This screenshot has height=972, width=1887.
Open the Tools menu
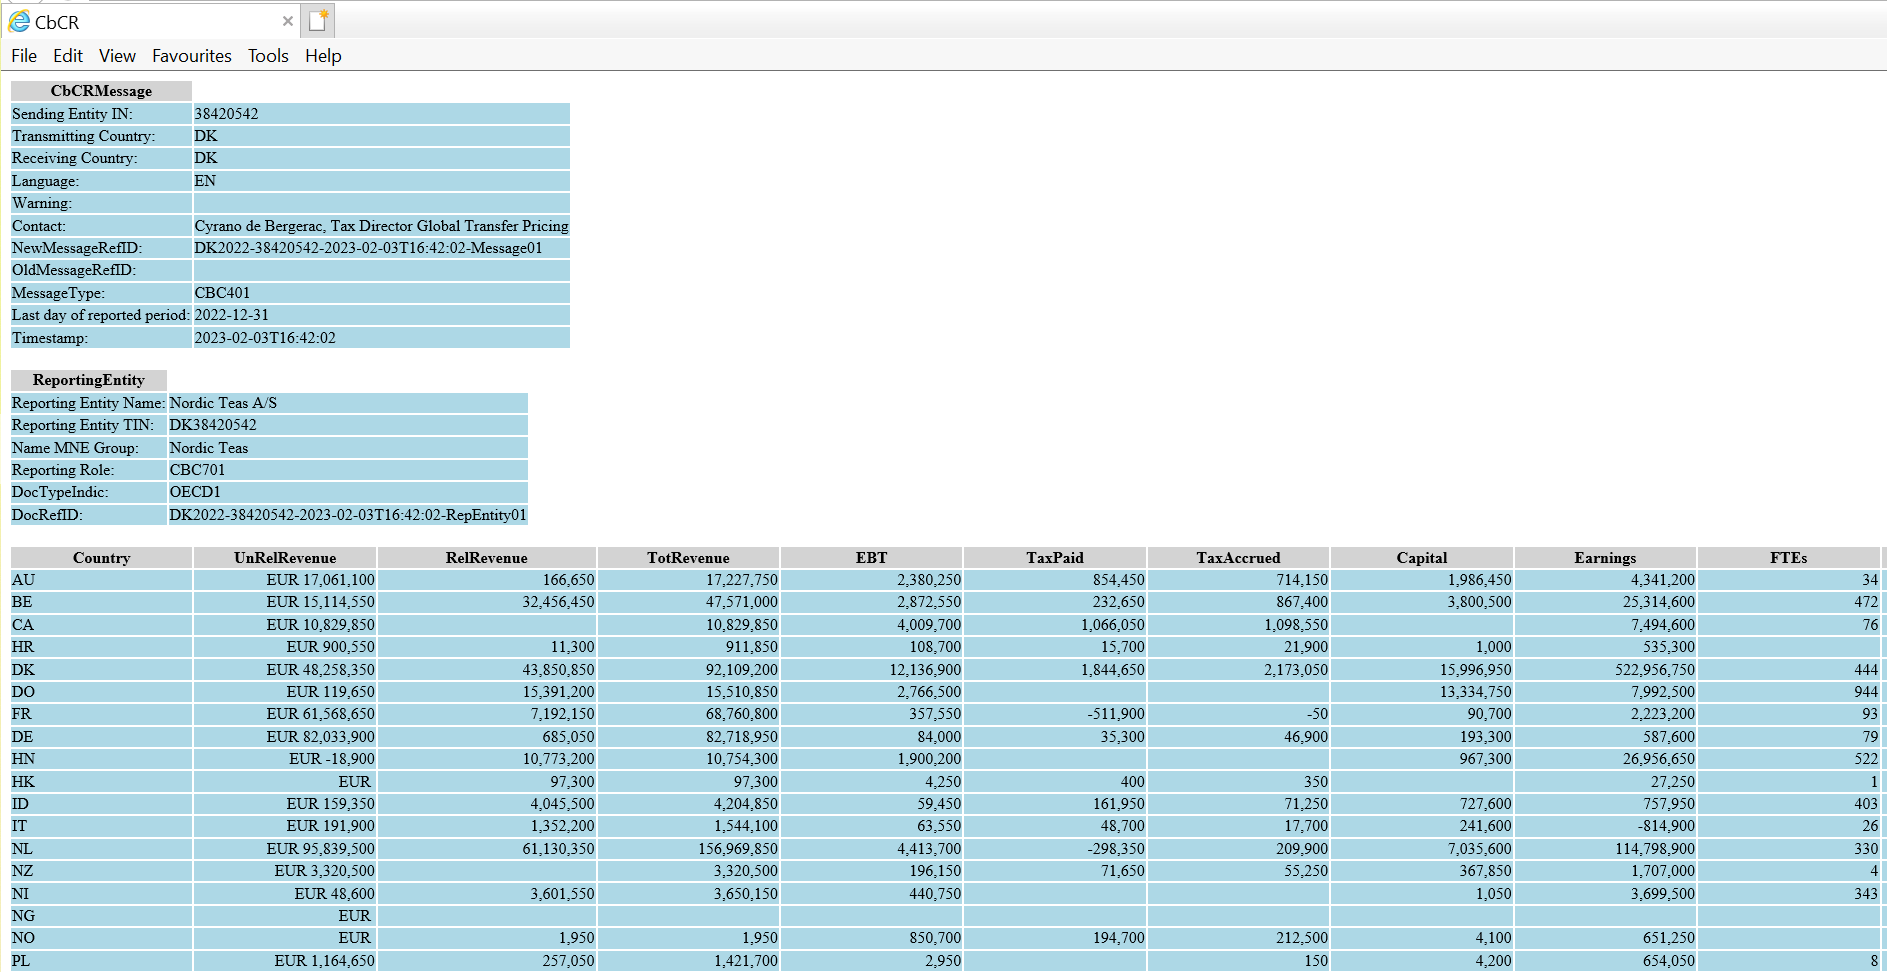268,56
